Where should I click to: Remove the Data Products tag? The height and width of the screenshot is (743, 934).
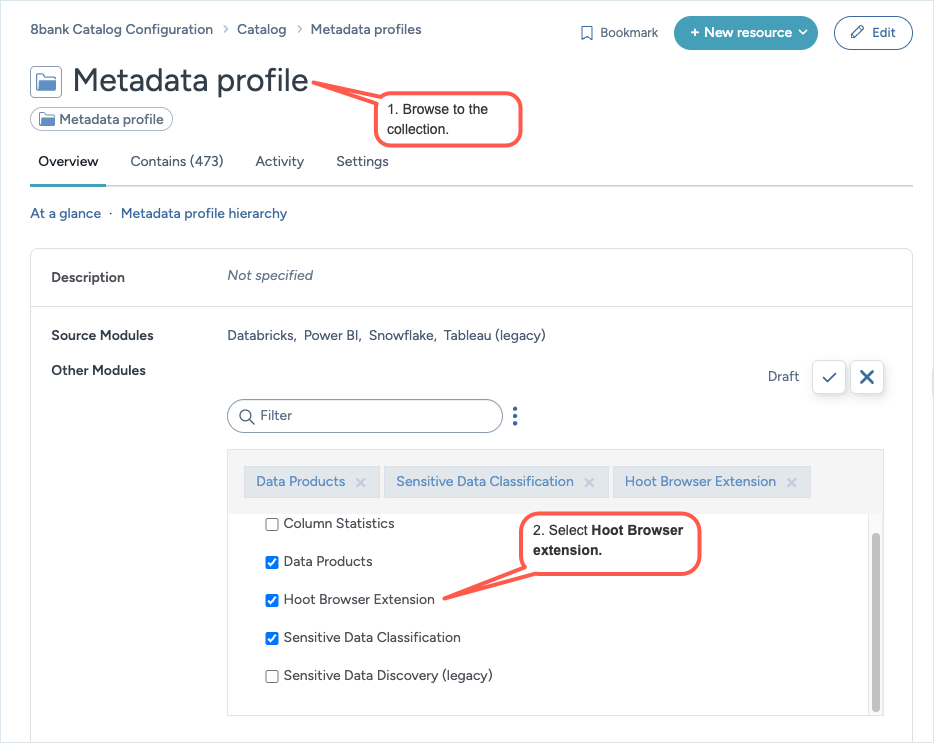point(361,482)
